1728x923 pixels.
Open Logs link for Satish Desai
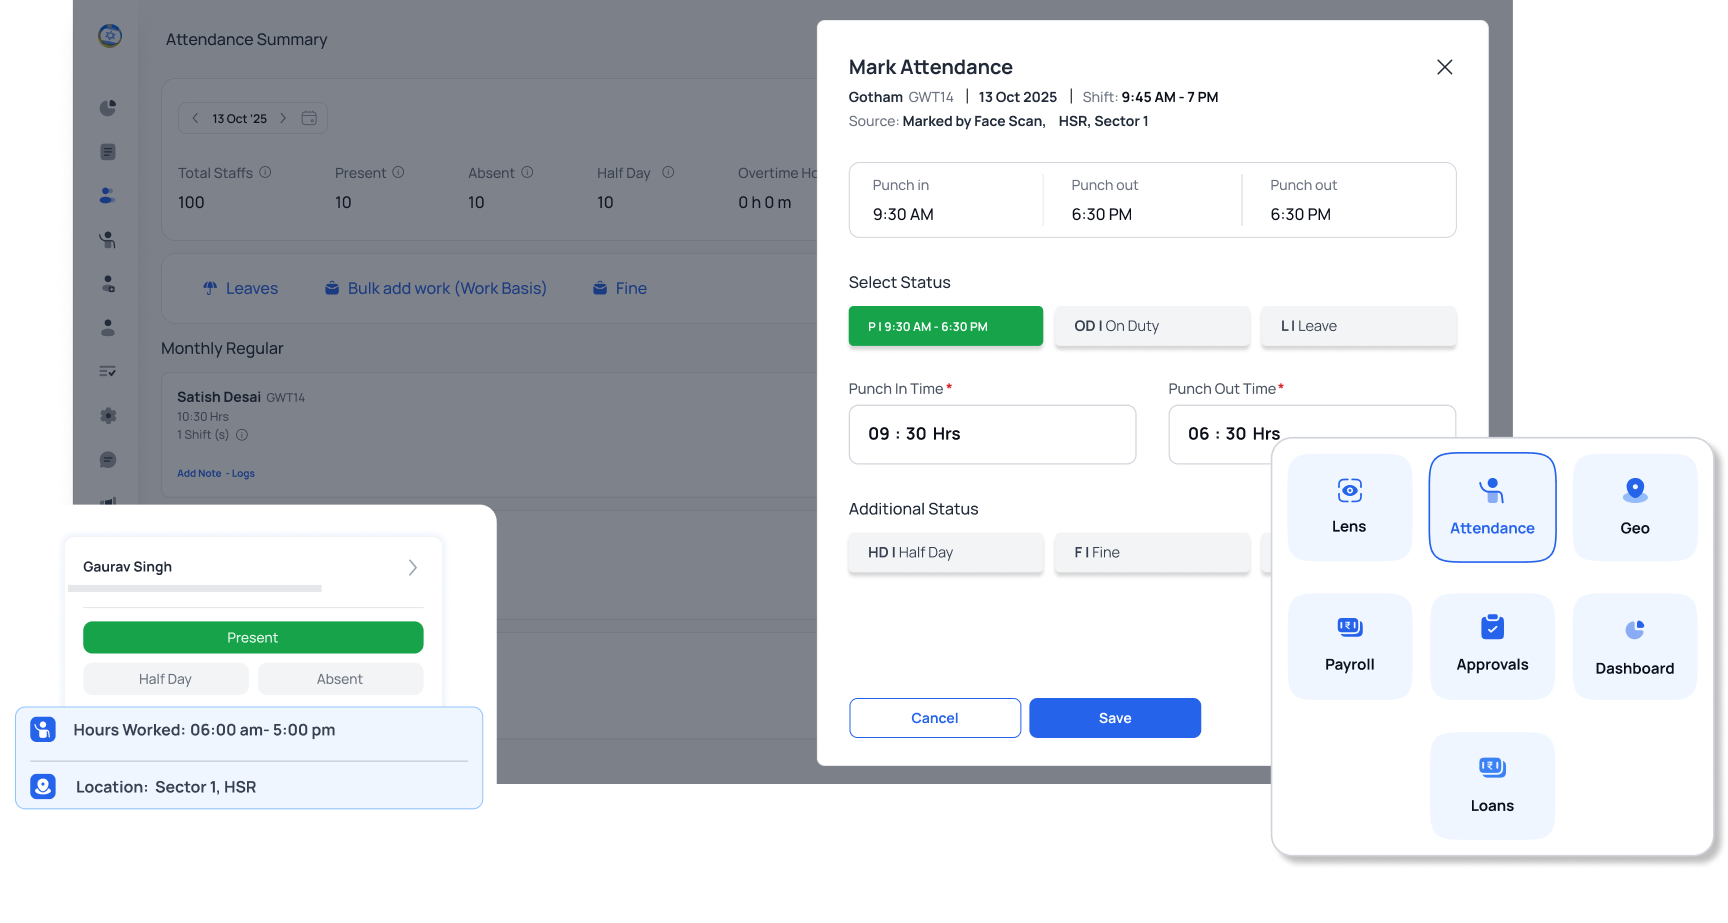pos(243,473)
